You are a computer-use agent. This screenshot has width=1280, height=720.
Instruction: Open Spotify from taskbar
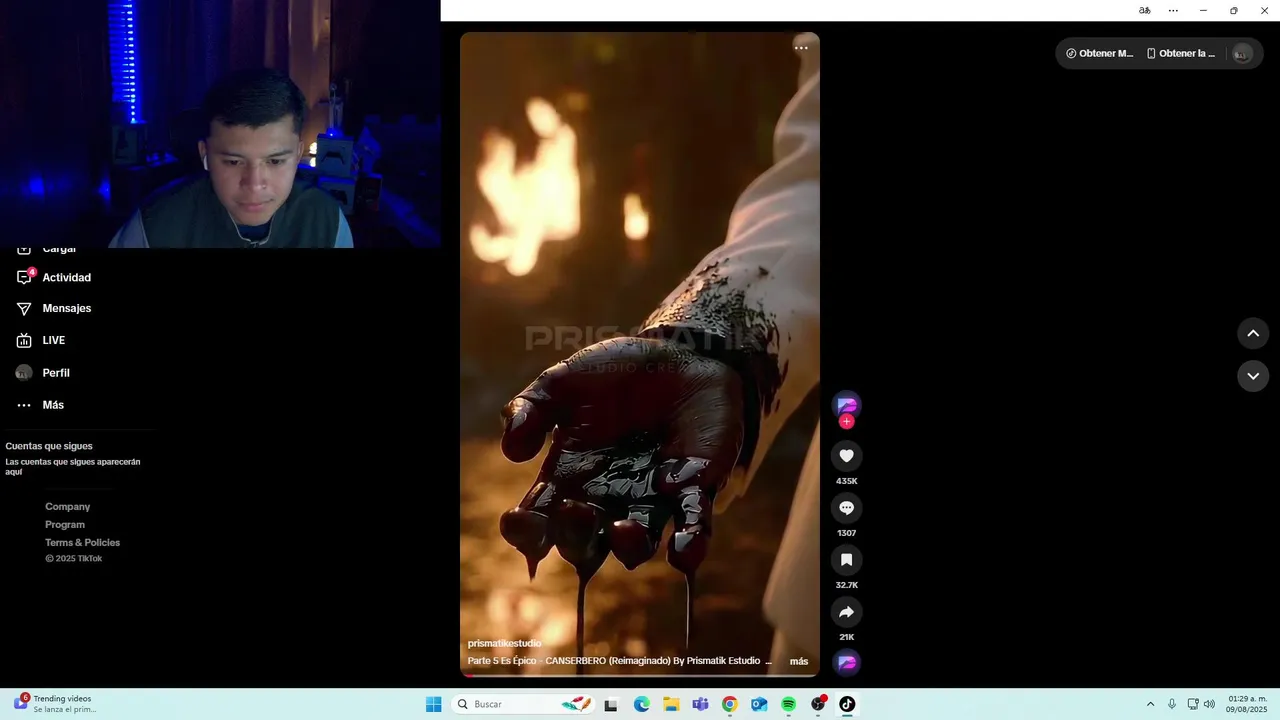click(x=789, y=704)
